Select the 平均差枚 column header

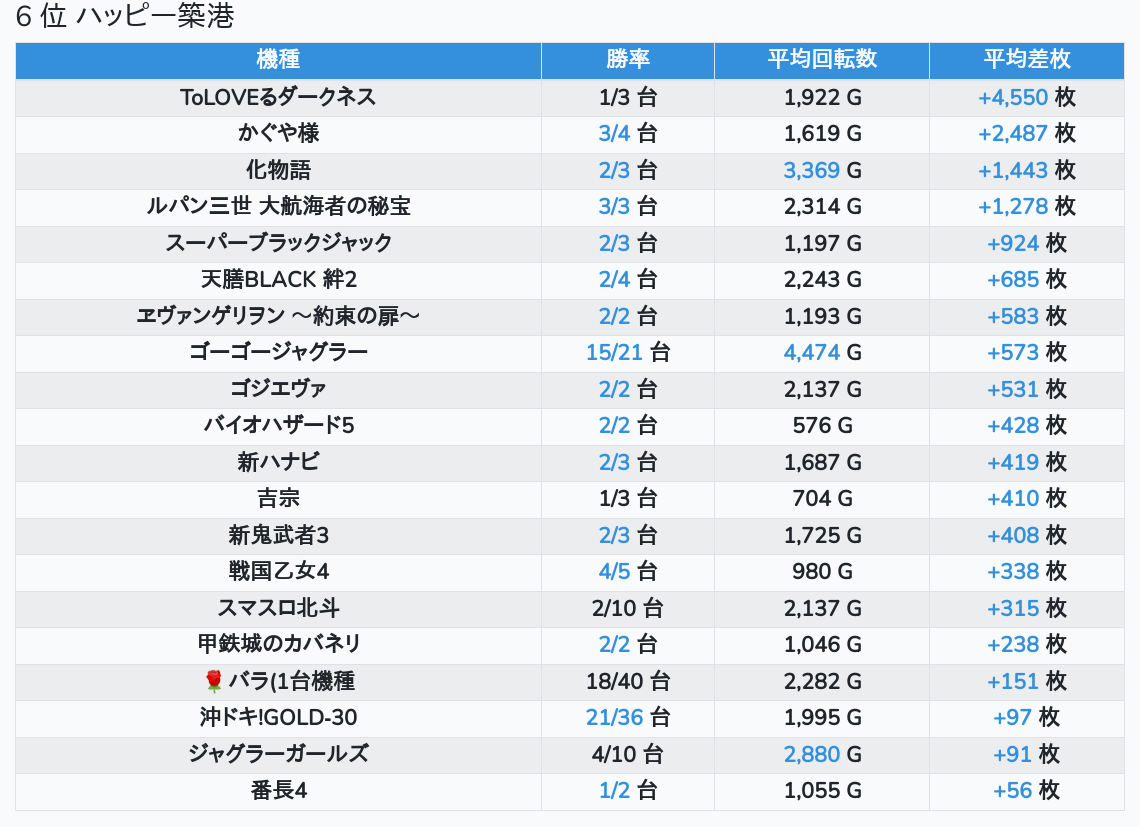1026,59
